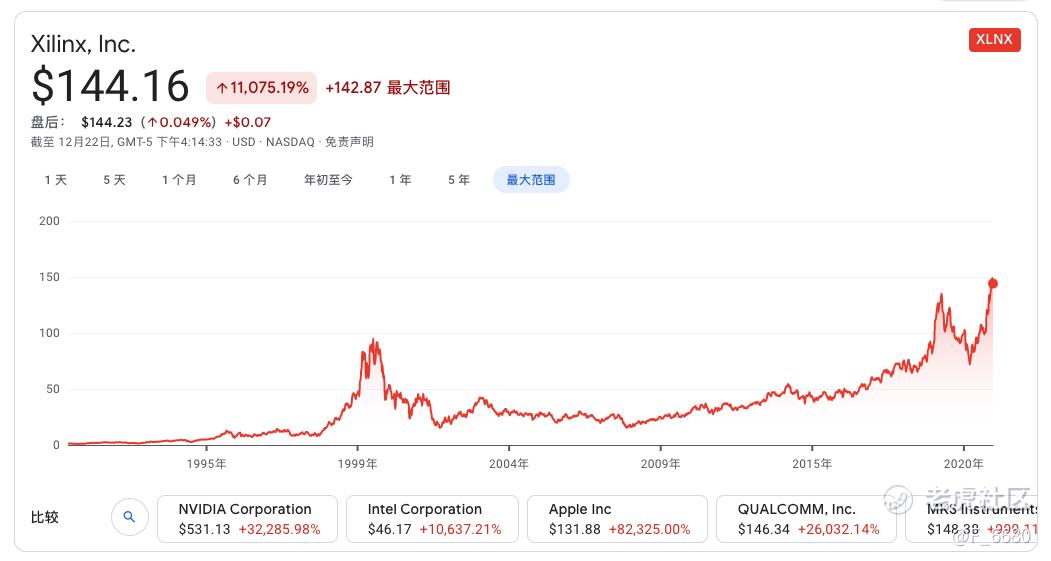The width and height of the screenshot is (1051, 561).
Task: Click the 2009年 axis label
Action: [660, 464]
